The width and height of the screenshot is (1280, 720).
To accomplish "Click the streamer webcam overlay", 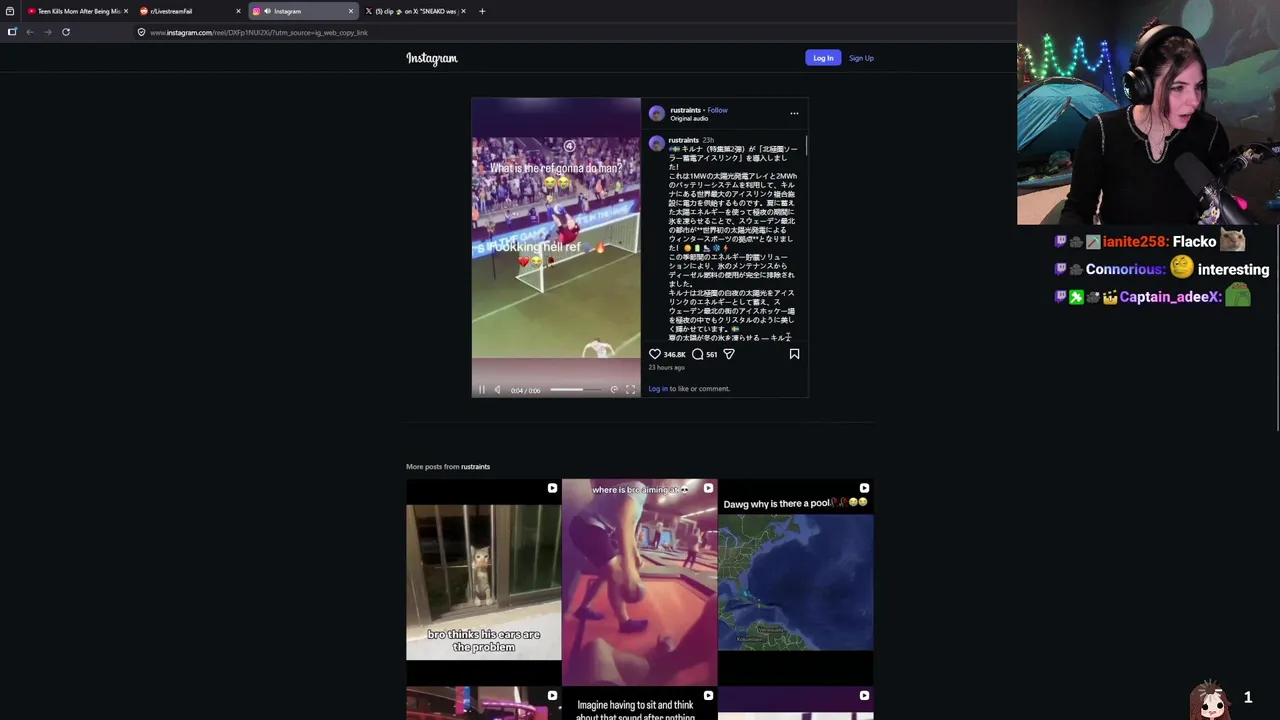I will point(1148,113).
